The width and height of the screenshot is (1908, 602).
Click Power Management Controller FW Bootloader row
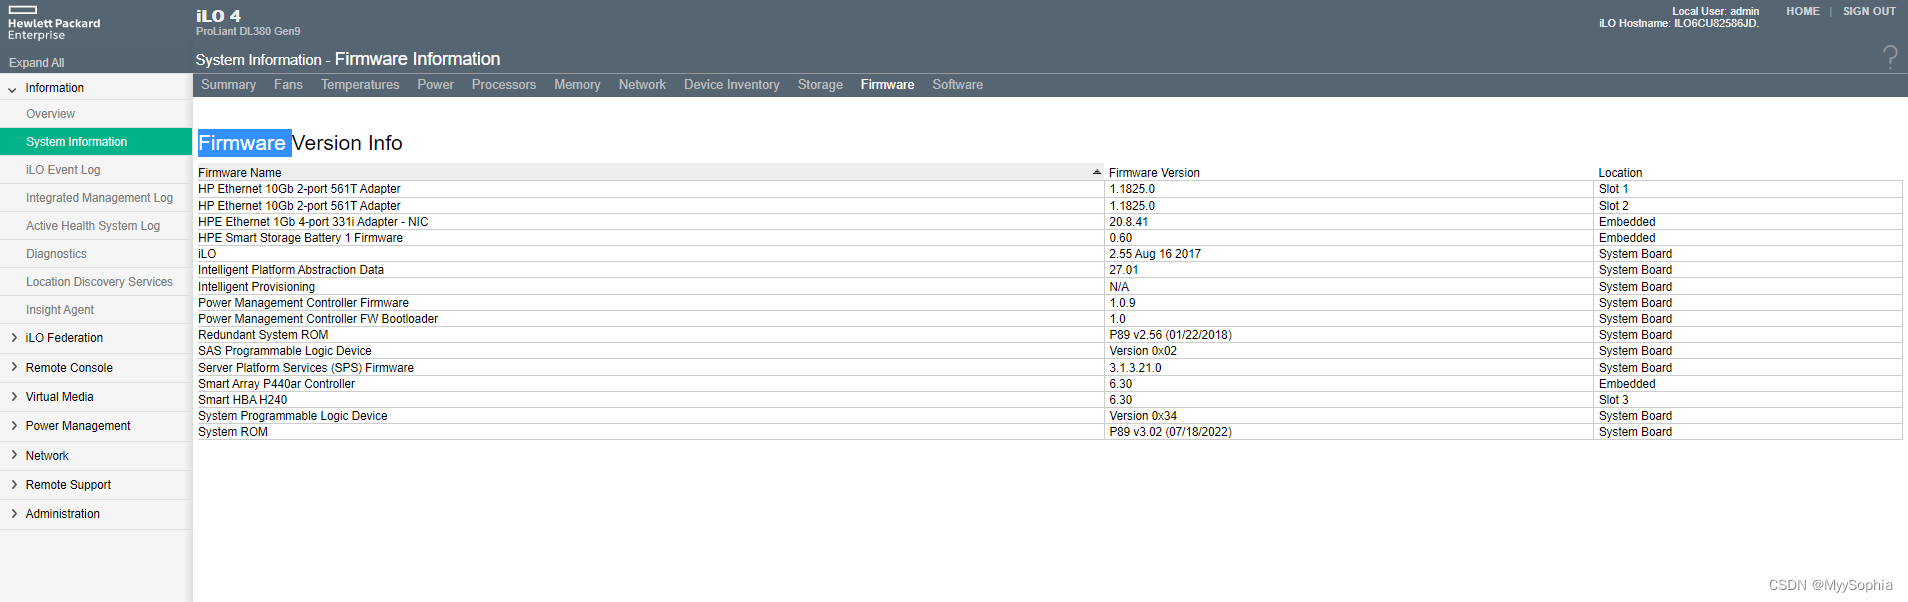(x=1049, y=319)
